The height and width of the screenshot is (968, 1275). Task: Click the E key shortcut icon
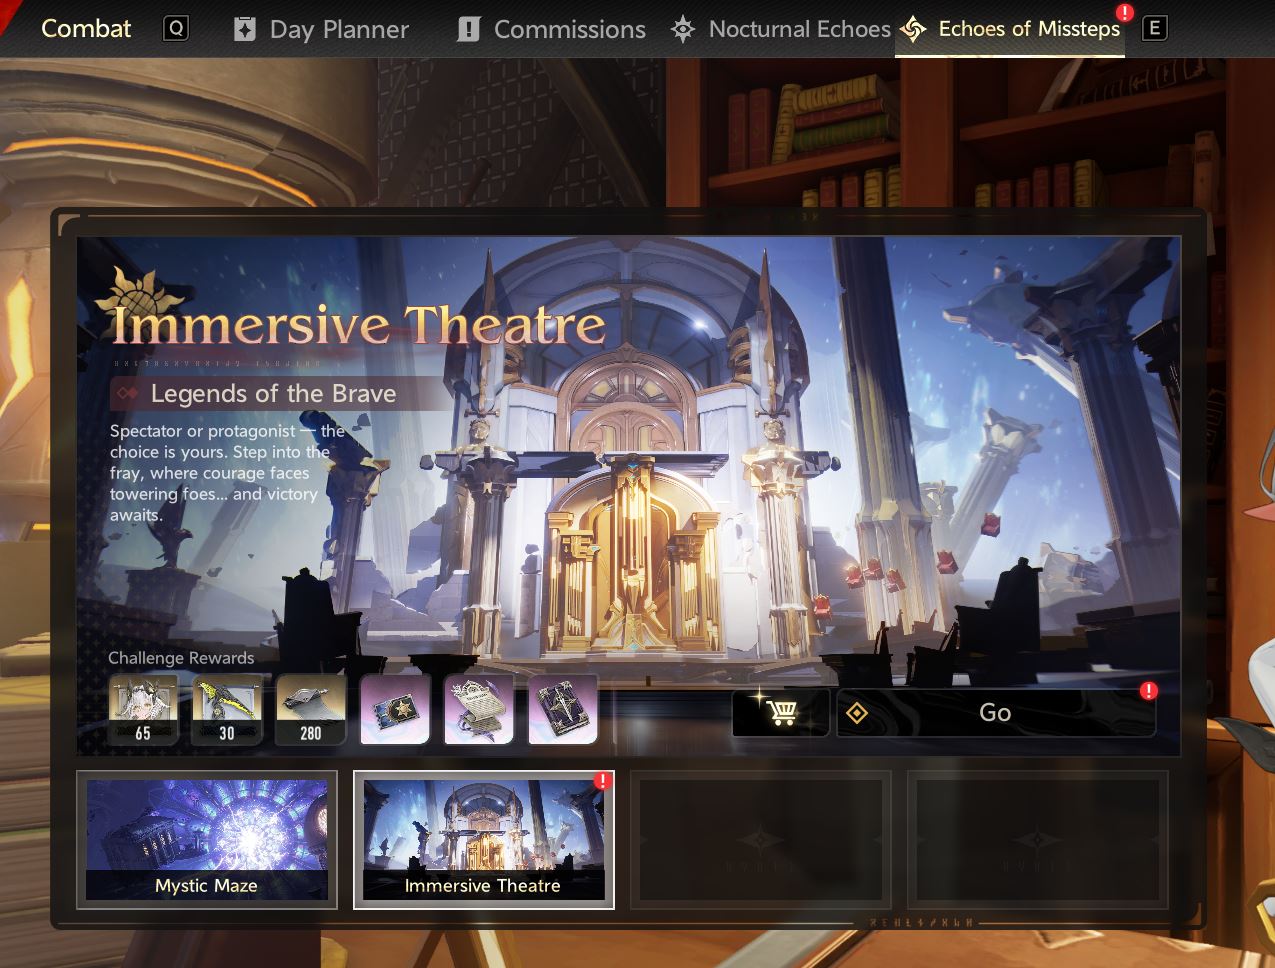1154,29
